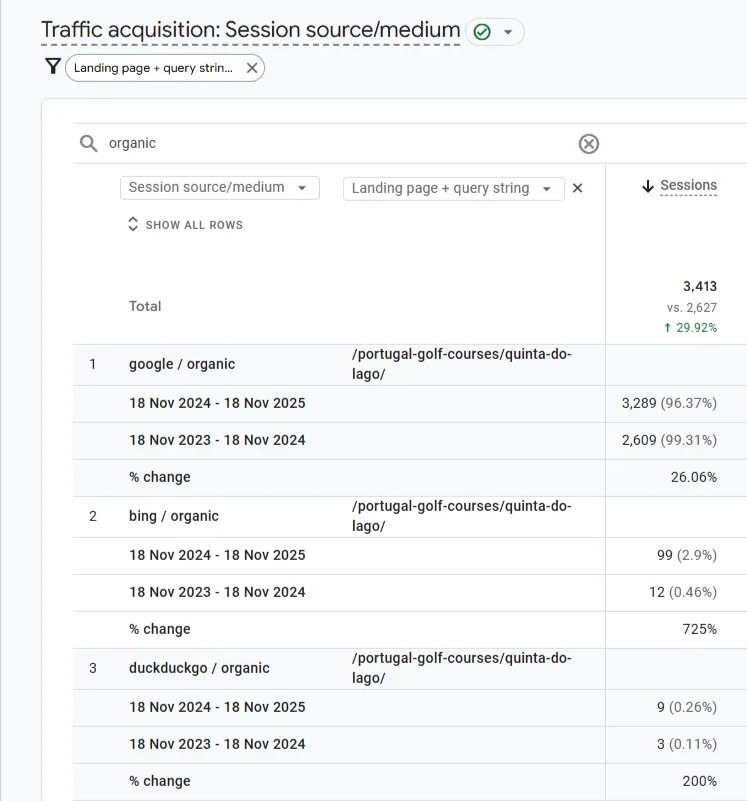The width and height of the screenshot is (747, 801).
Task: Click the X on the Landing page filter chip
Action: [x=251, y=68]
